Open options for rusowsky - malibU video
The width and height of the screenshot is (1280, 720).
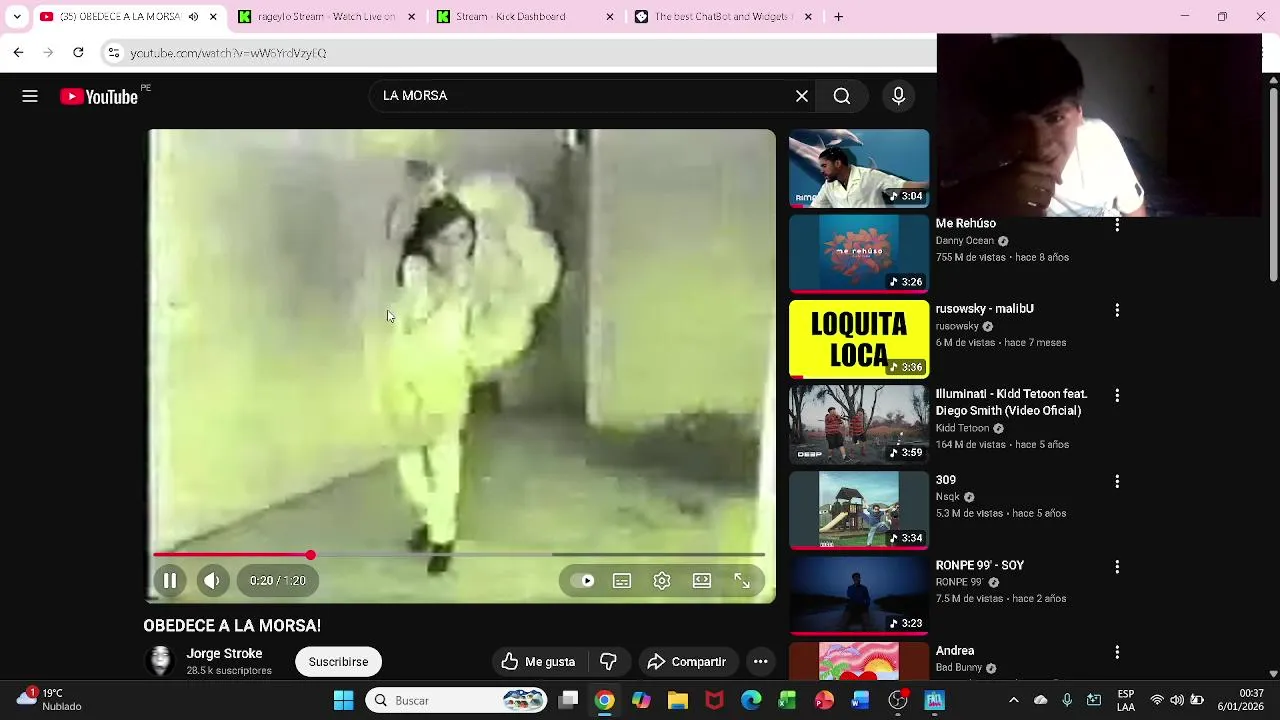click(1117, 310)
